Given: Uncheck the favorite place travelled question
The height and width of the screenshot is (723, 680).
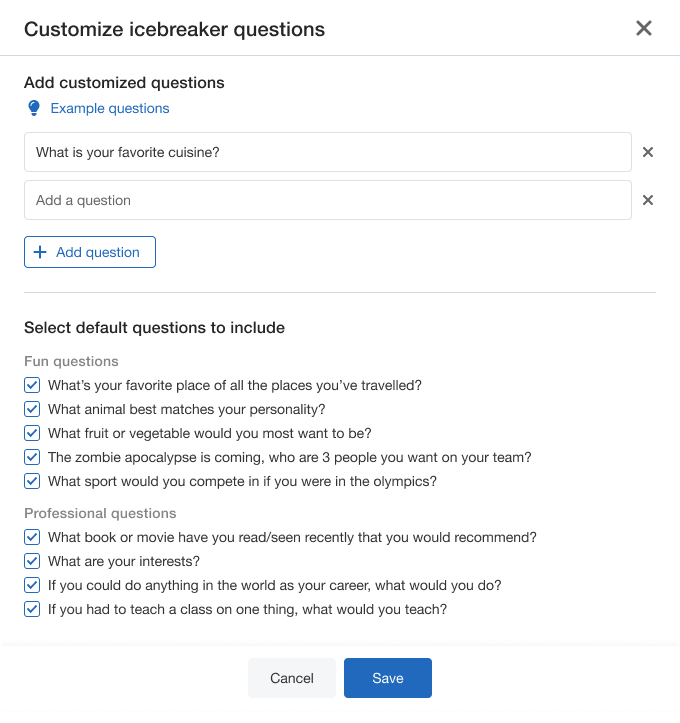Looking at the screenshot, I should 32,385.
